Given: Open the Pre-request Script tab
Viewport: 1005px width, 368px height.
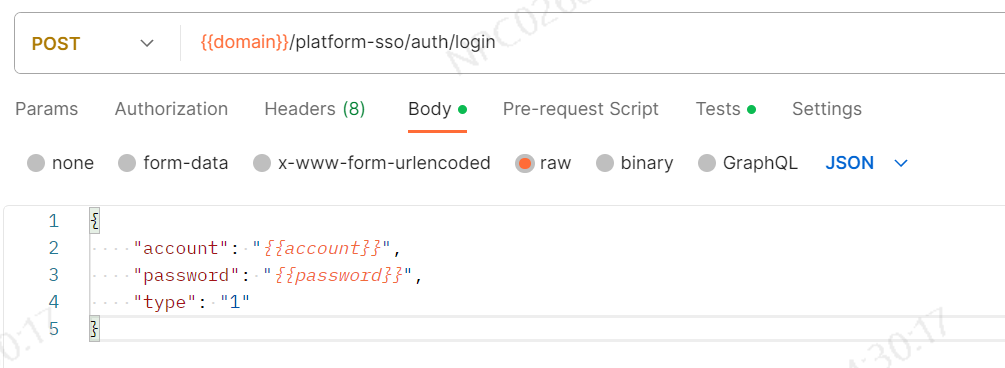Looking at the screenshot, I should [581, 109].
